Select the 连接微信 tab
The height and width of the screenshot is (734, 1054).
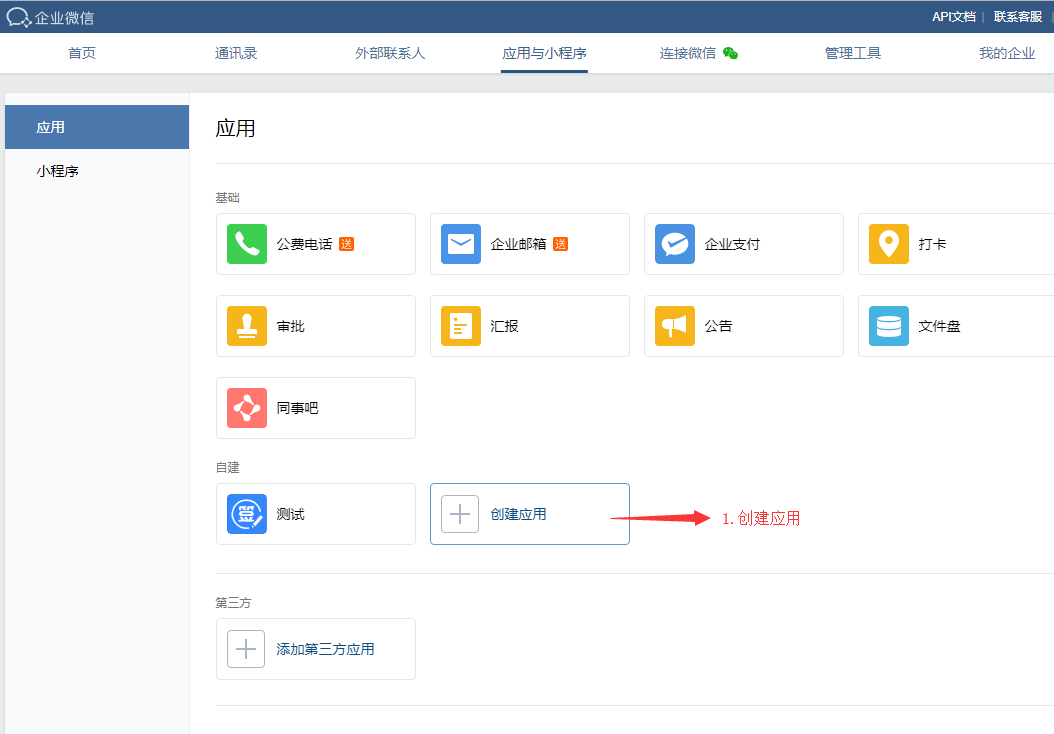pos(697,53)
